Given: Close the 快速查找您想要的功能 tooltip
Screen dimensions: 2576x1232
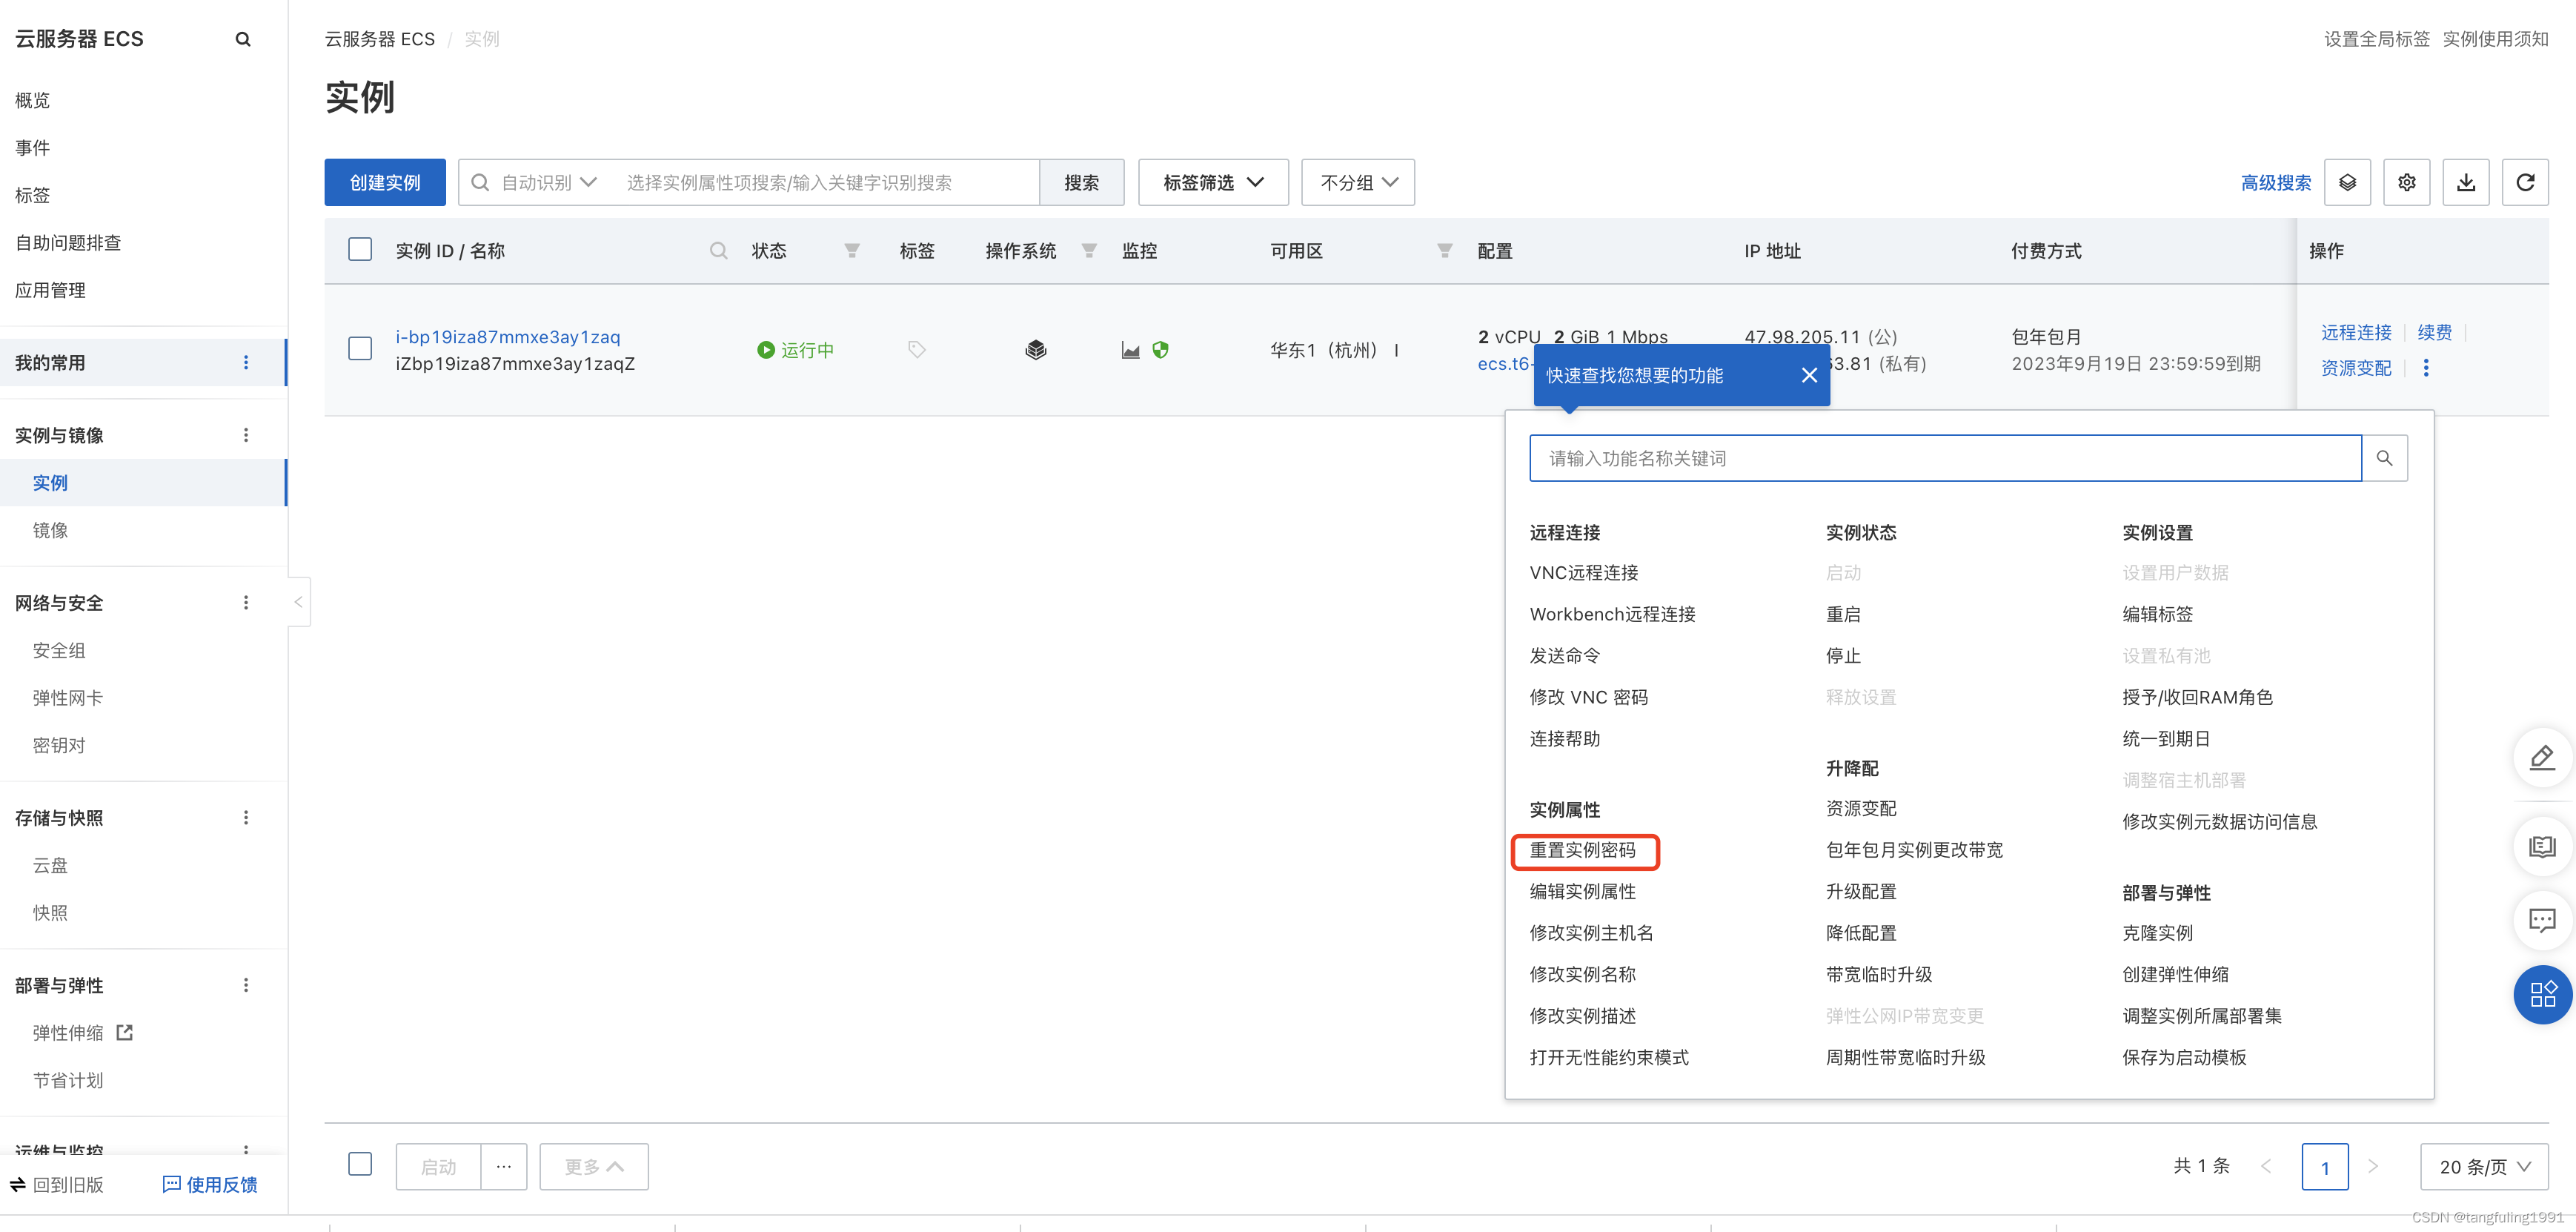Looking at the screenshot, I should pos(1809,375).
